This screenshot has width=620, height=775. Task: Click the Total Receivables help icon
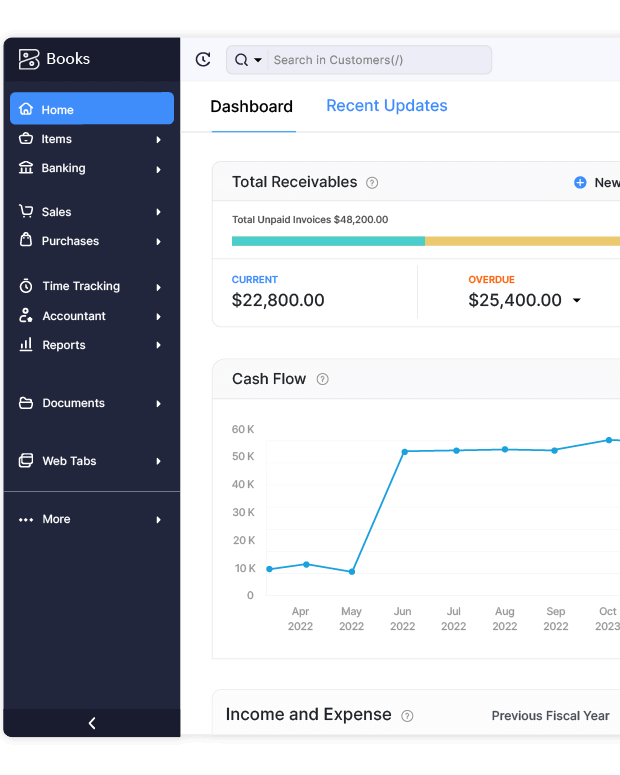(372, 183)
